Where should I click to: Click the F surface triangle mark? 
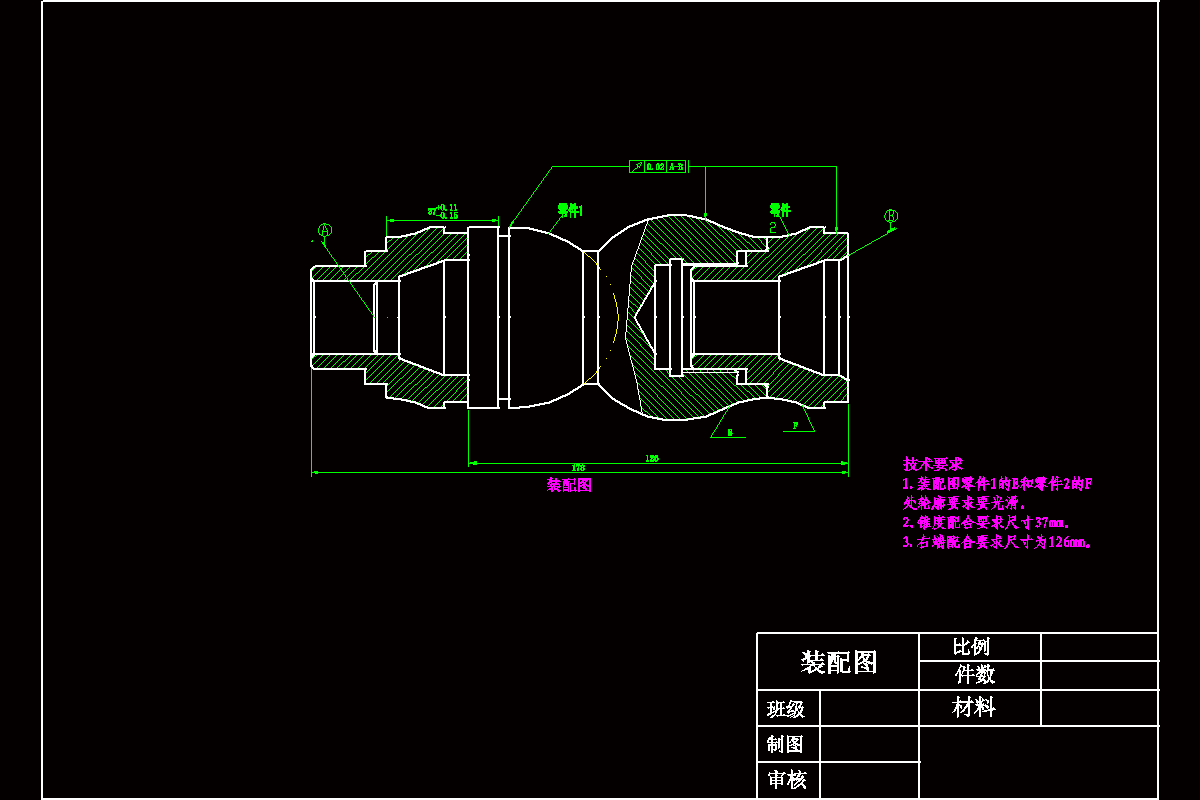click(x=797, y=420)
